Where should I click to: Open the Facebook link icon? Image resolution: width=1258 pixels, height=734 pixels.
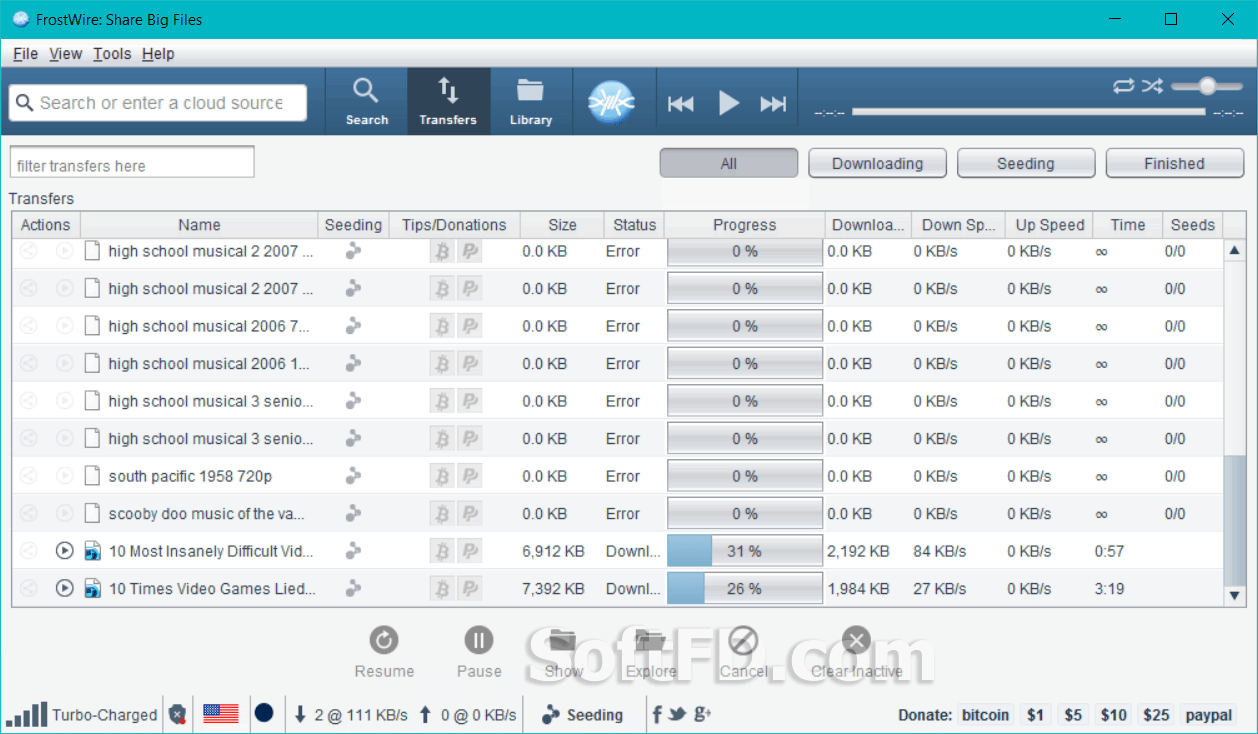657,714
